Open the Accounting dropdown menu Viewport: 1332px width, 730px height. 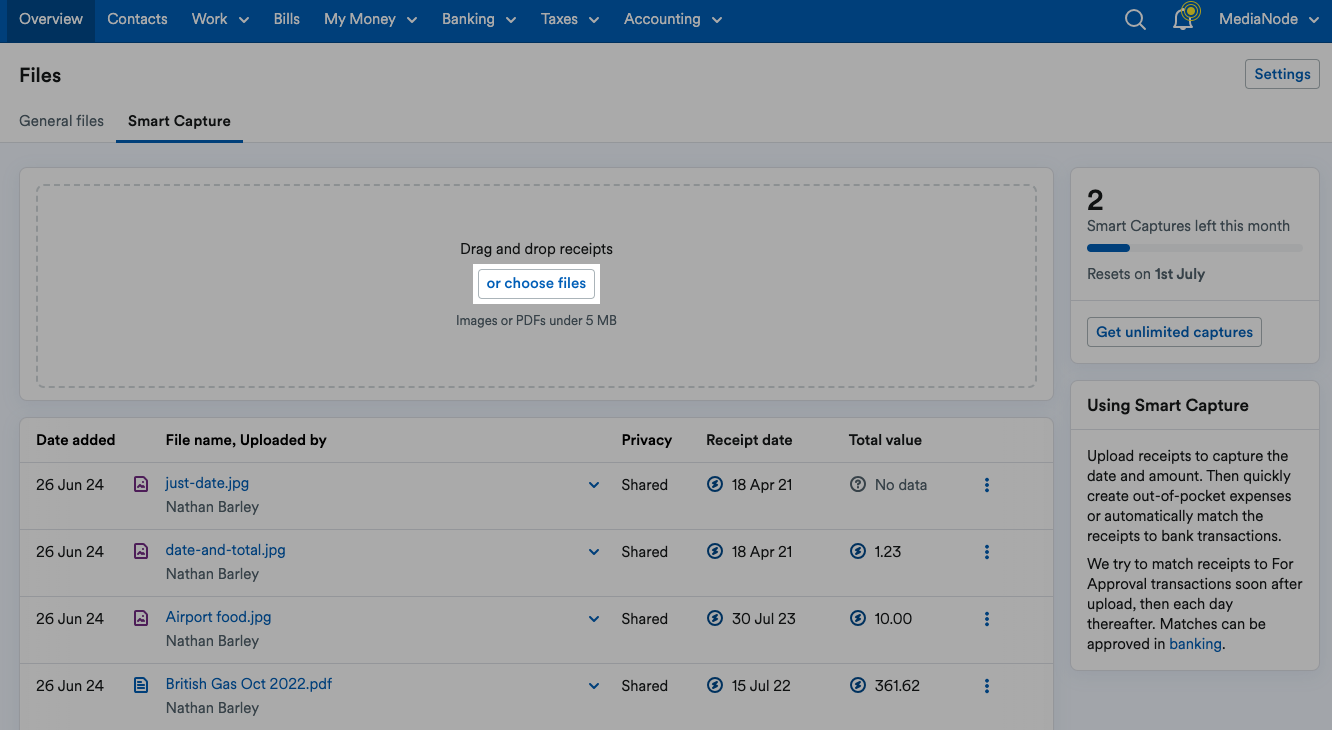point(672,18)
